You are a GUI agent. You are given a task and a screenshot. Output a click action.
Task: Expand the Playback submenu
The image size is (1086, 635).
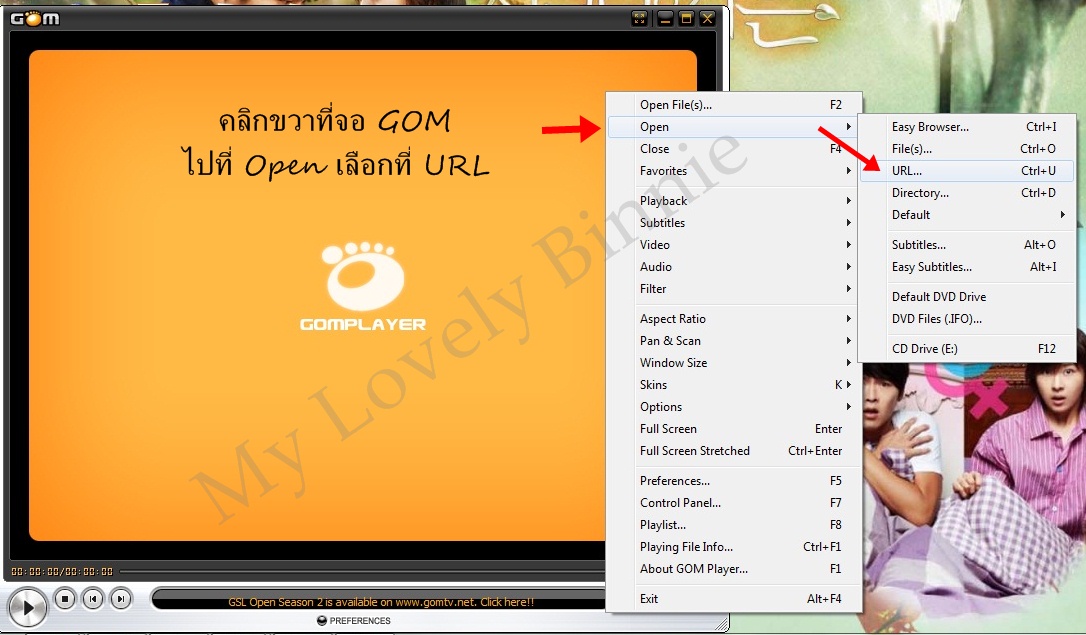click(x=734, y=201)
